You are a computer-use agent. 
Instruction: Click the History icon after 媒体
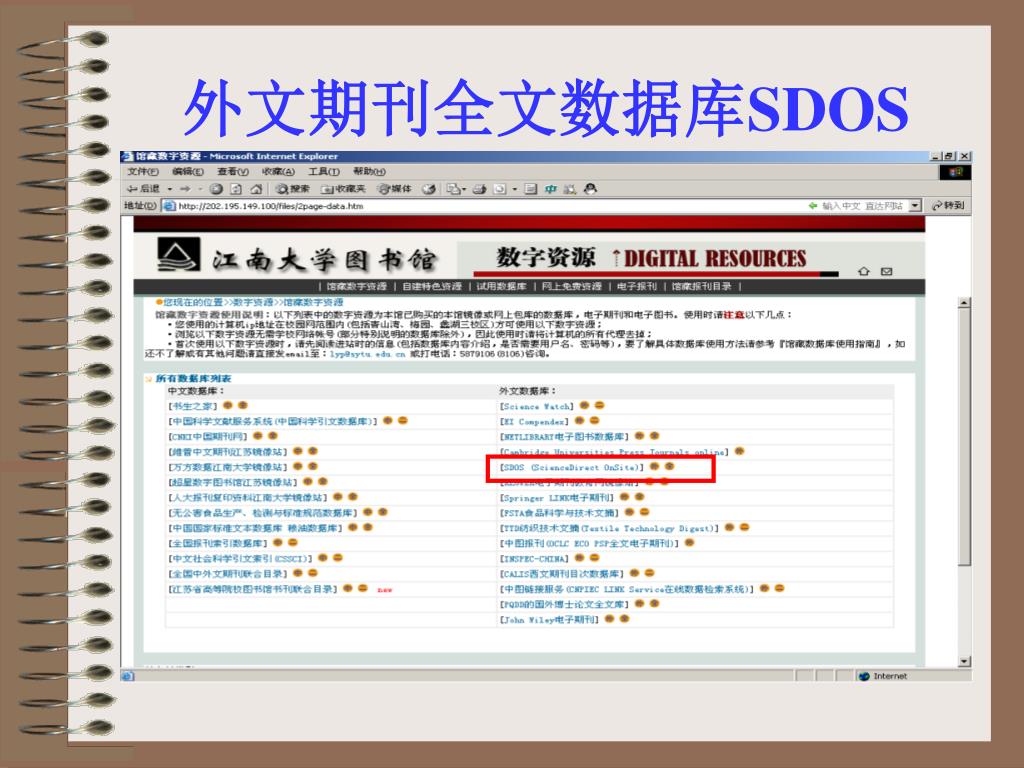tap(429, 189)
